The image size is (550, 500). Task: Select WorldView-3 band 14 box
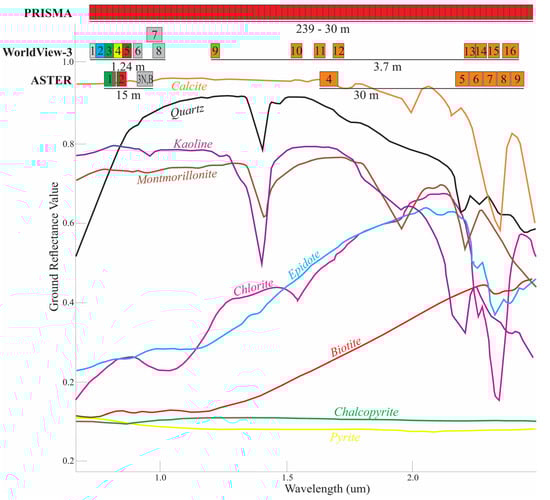481,51
